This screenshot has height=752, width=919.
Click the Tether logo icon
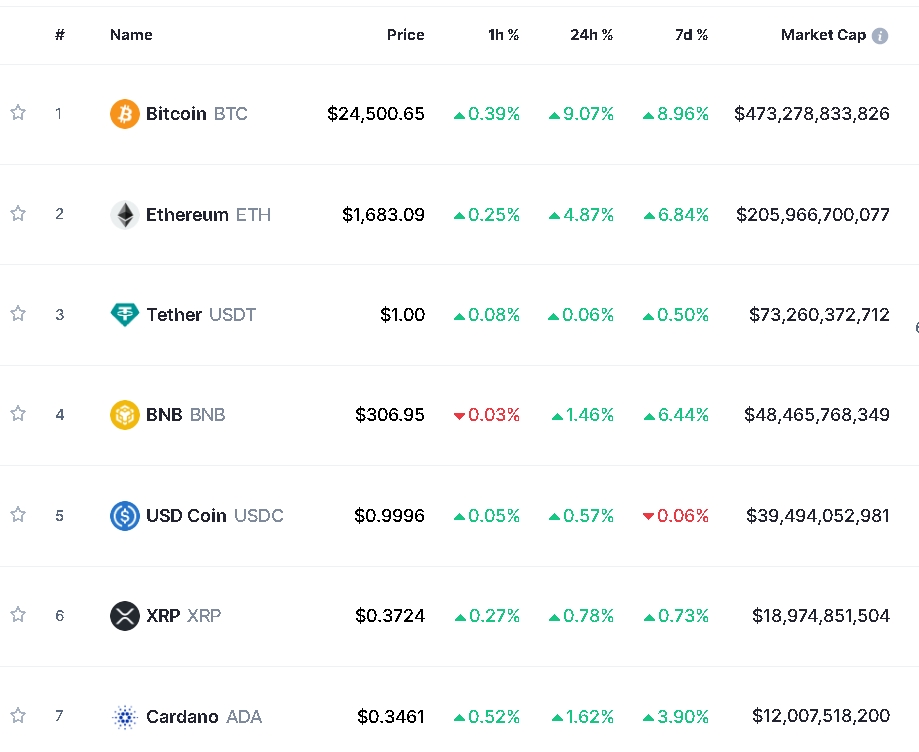point(125,315)
